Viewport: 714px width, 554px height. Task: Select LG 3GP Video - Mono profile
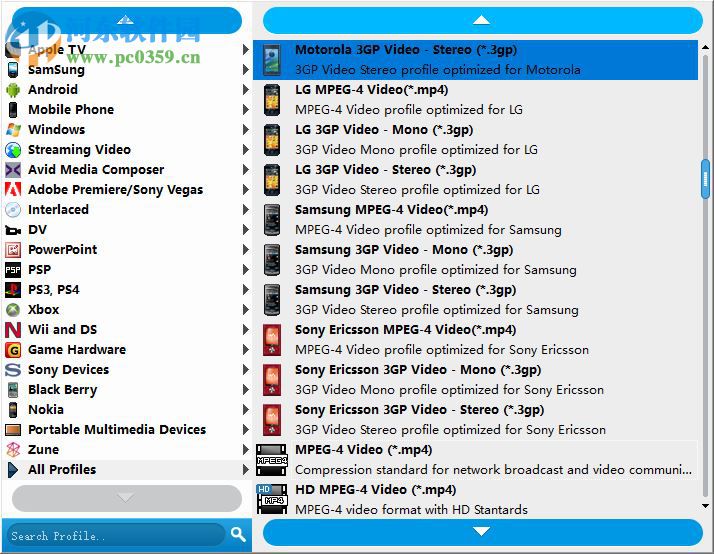pyautogui.click(x=475, y=140)
